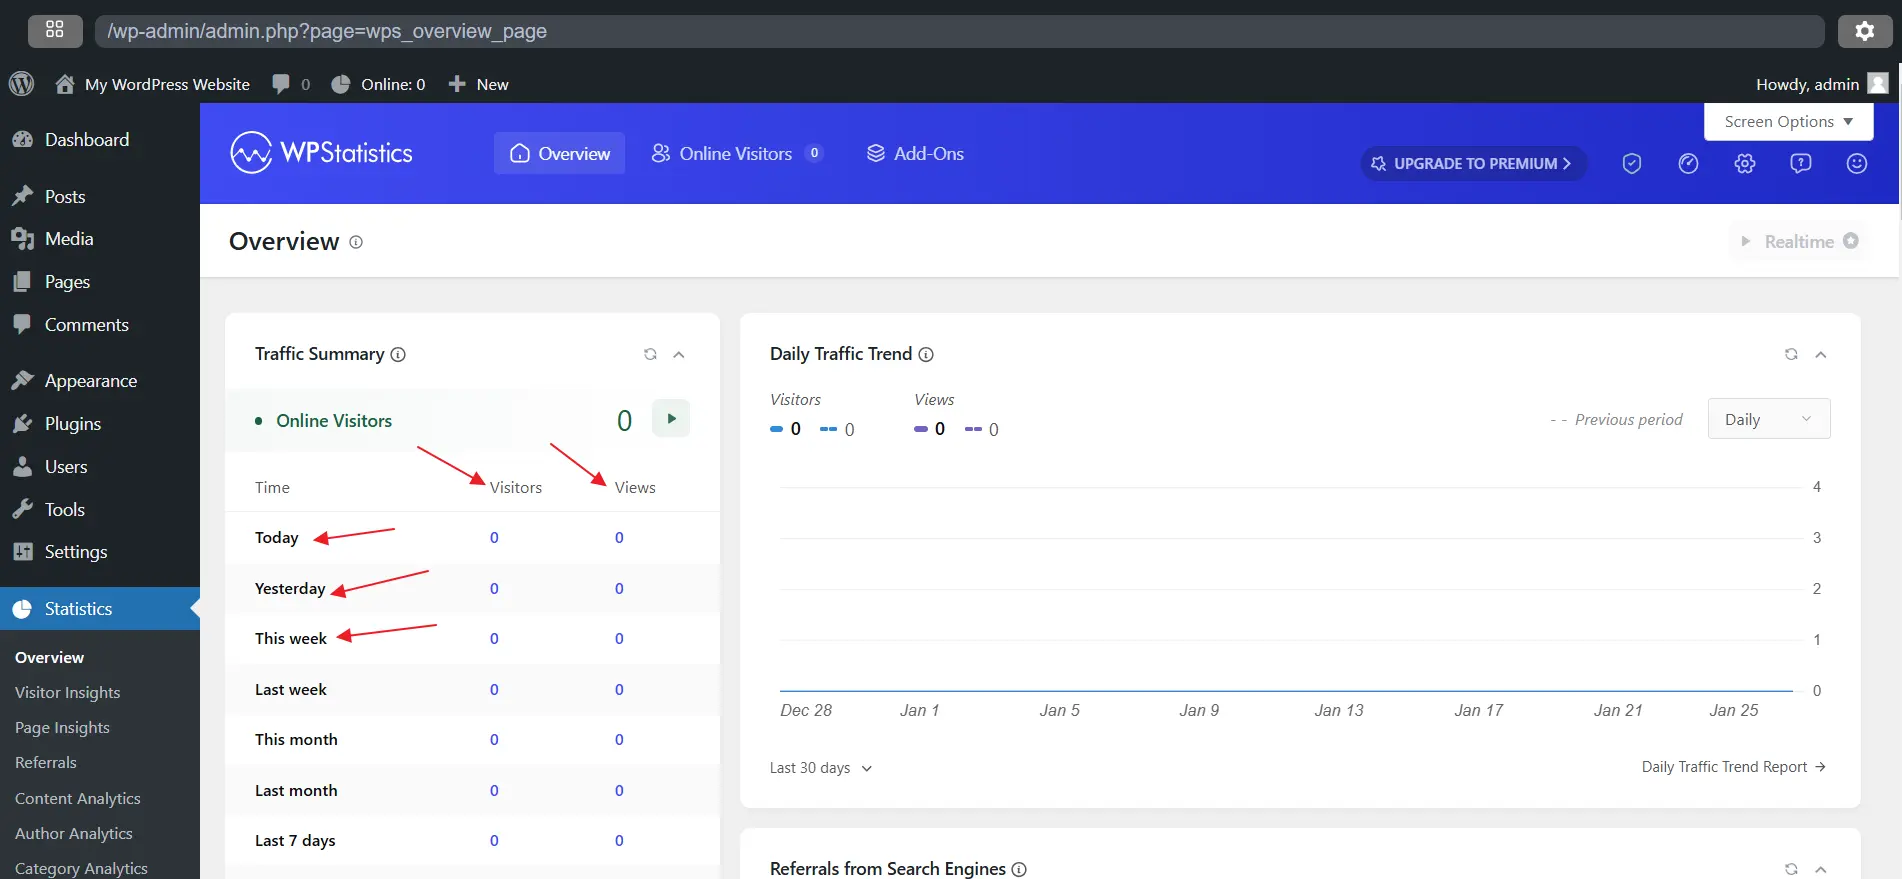
Task: Click Online Visitors link in Traffic Summary
Action: pos(334,421)
